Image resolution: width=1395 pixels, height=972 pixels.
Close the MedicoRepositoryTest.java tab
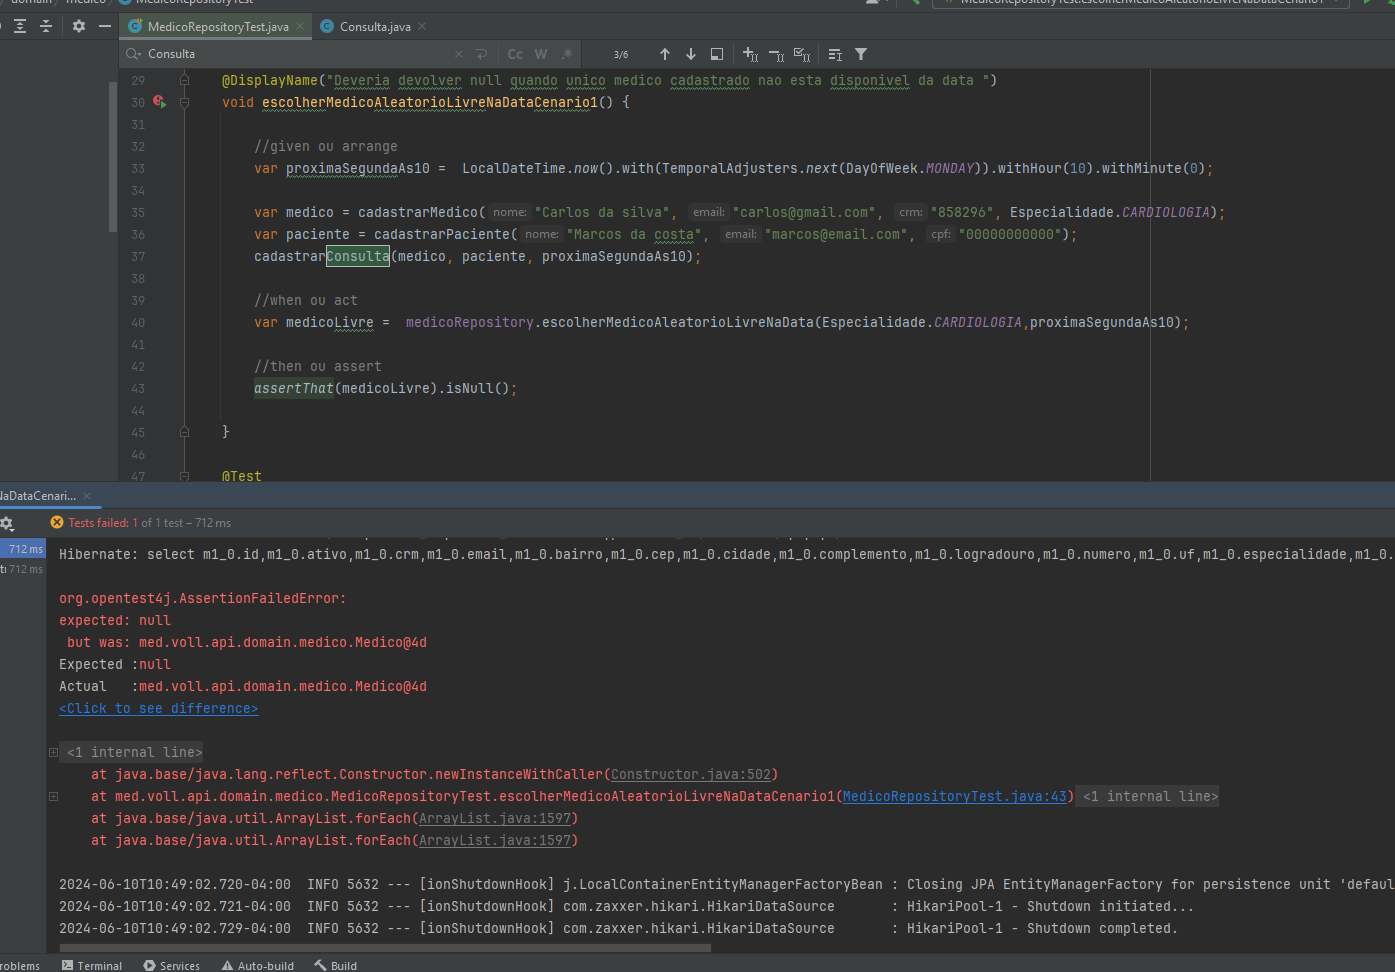point(300,27)
